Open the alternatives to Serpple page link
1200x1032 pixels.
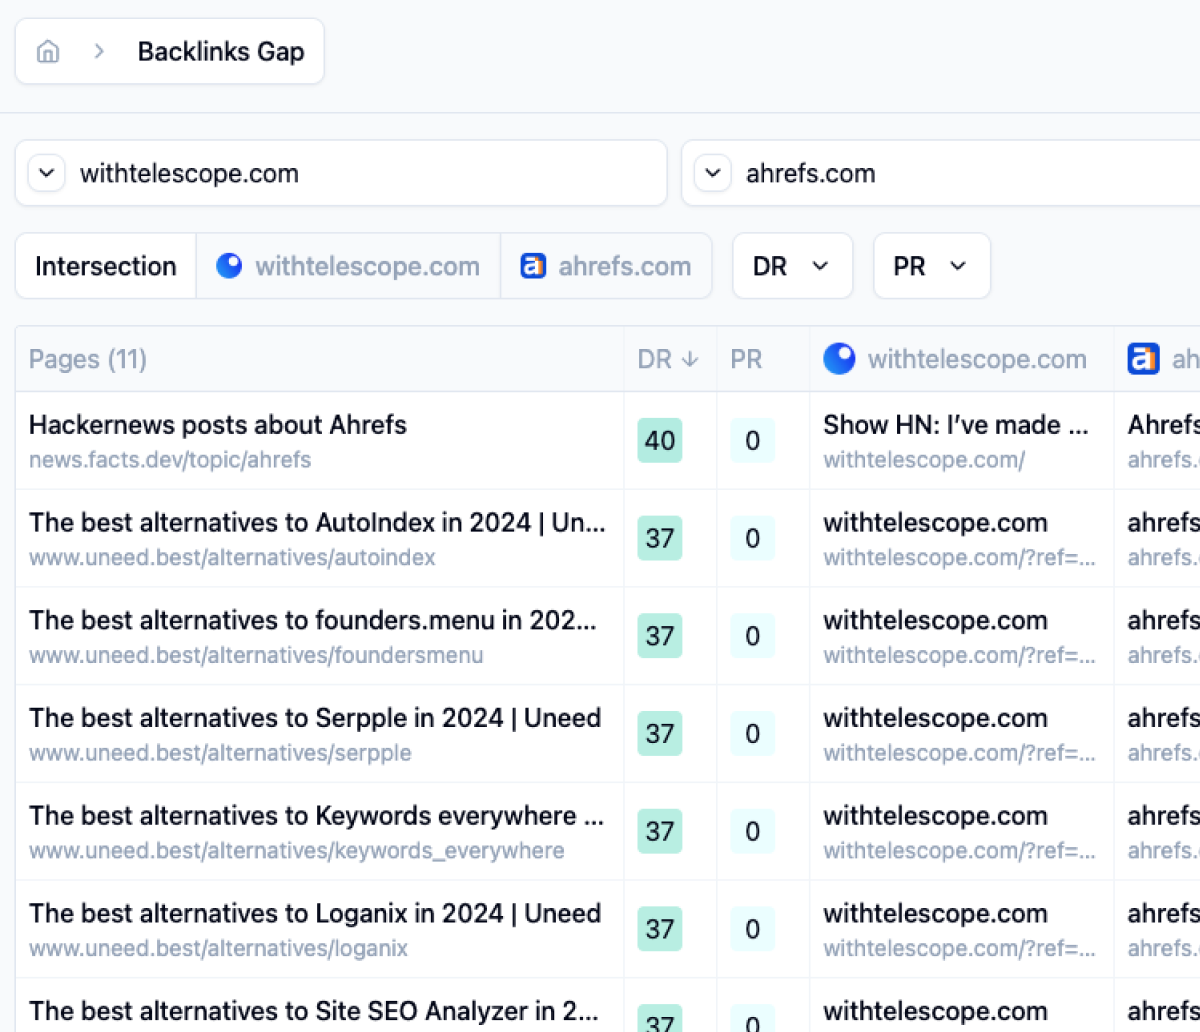[315, 718]
